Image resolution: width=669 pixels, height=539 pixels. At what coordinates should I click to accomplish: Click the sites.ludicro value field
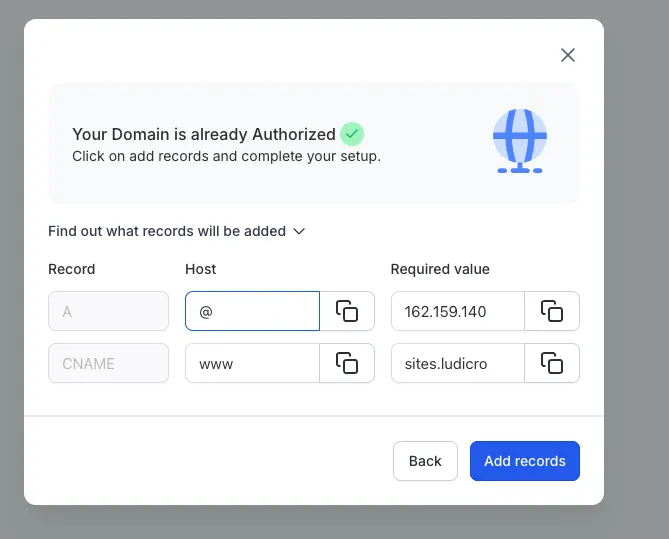coord(458,363)
